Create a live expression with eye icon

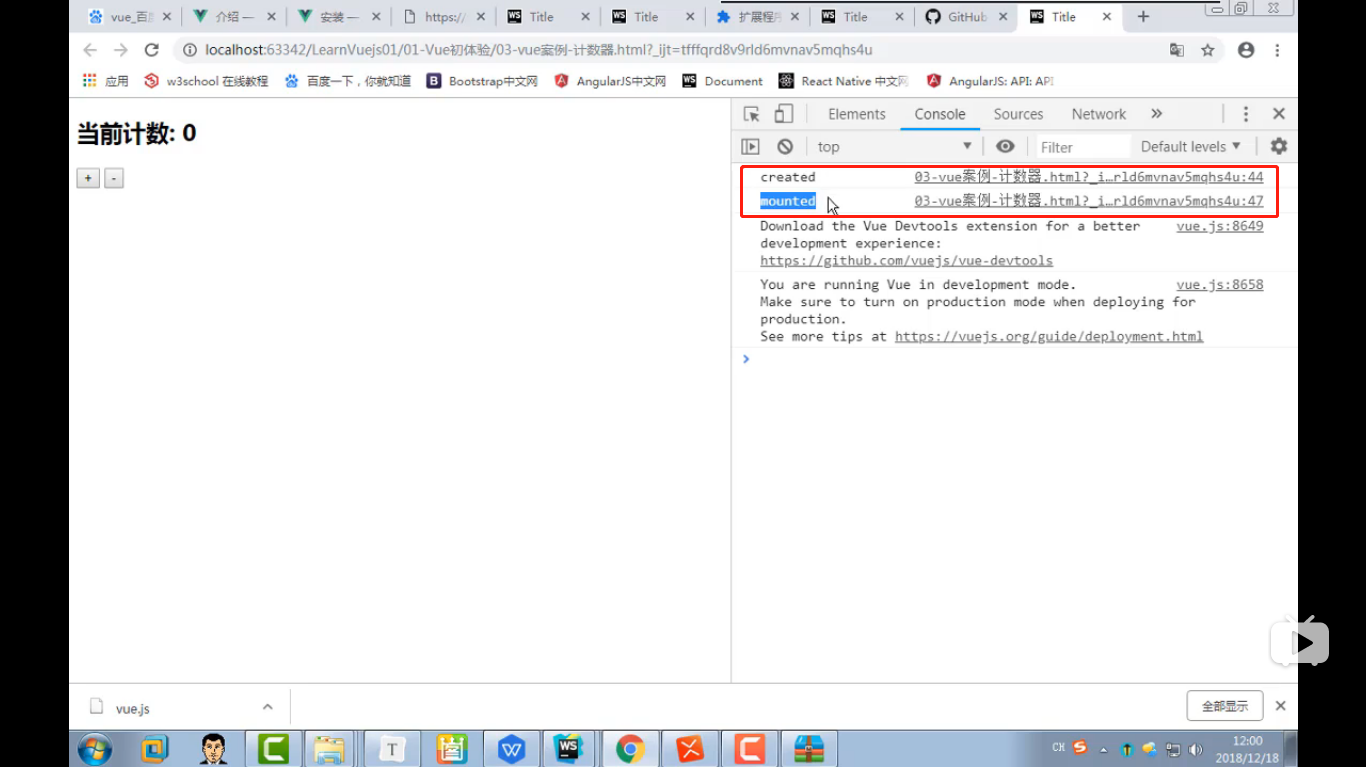1005,146
